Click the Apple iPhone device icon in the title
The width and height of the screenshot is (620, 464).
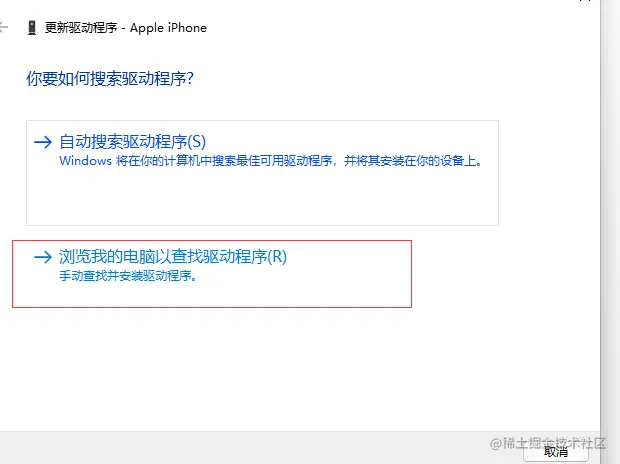(x=32, y=28)
